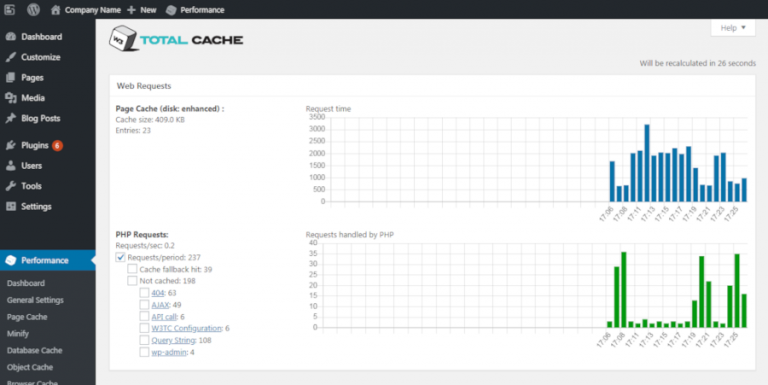
Task: Click the W3TC Configuration link
Action: click(x=187, y=328)
